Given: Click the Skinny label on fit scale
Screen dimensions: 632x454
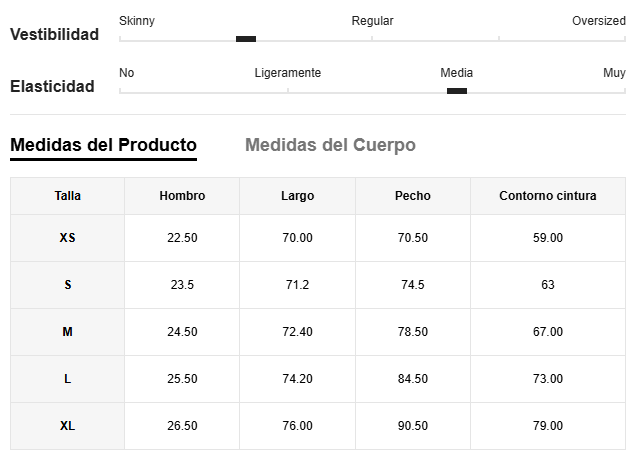Looking at the screenshot, I should tap(137, 21).
